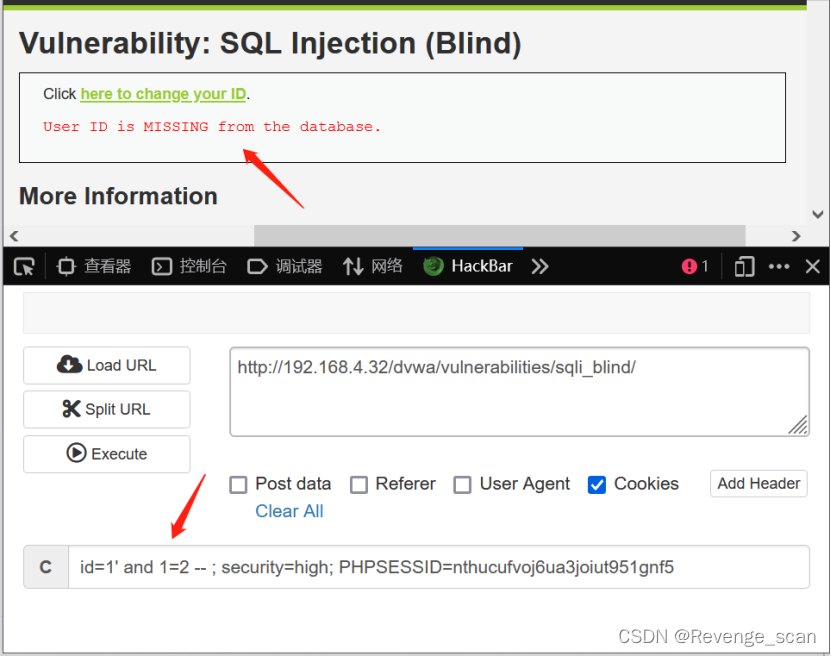Select the element picker tool in DevTools
The height and width of the screenshot is (656, 831).
[24, 266]
